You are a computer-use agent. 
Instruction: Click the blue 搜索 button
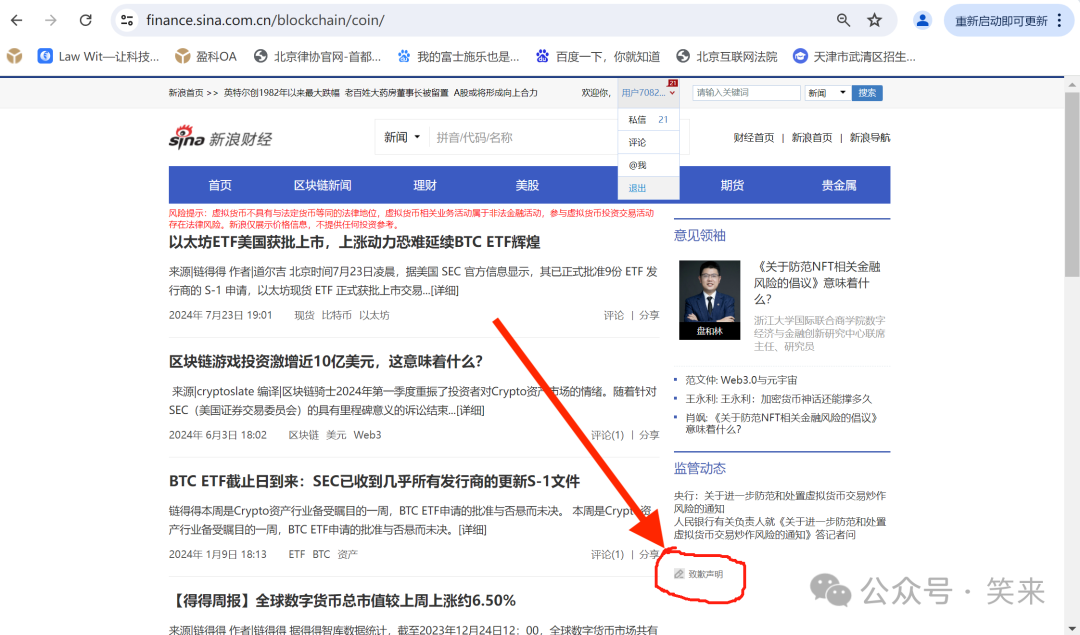pyautogui.click(x=867, y=93)
